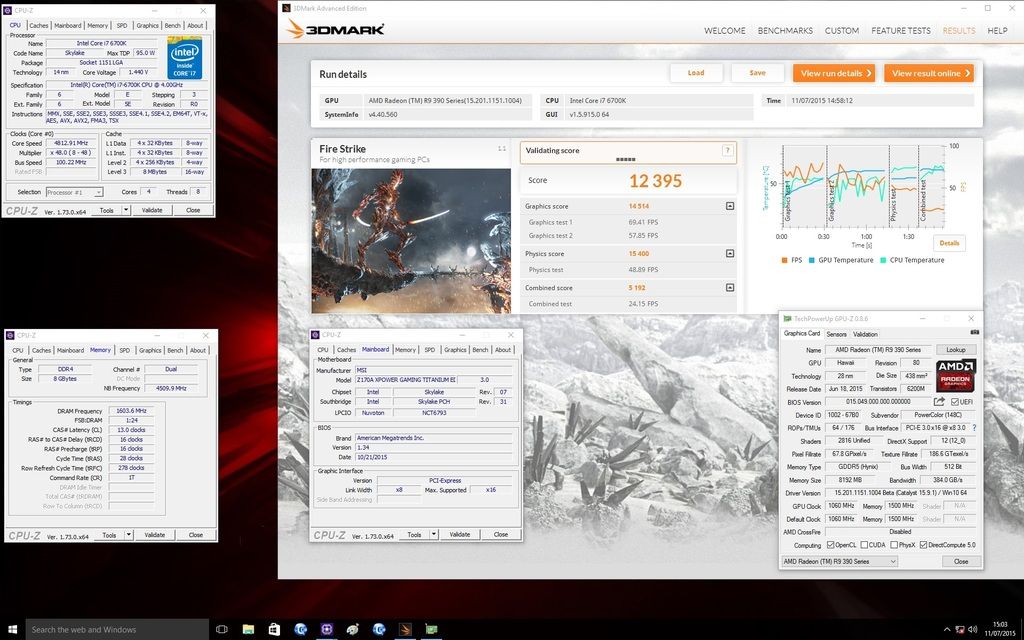This screenshot has width=1024, height=640.
Task: Open SPD tab in CPU-Z Memory window
Action: 125,350
